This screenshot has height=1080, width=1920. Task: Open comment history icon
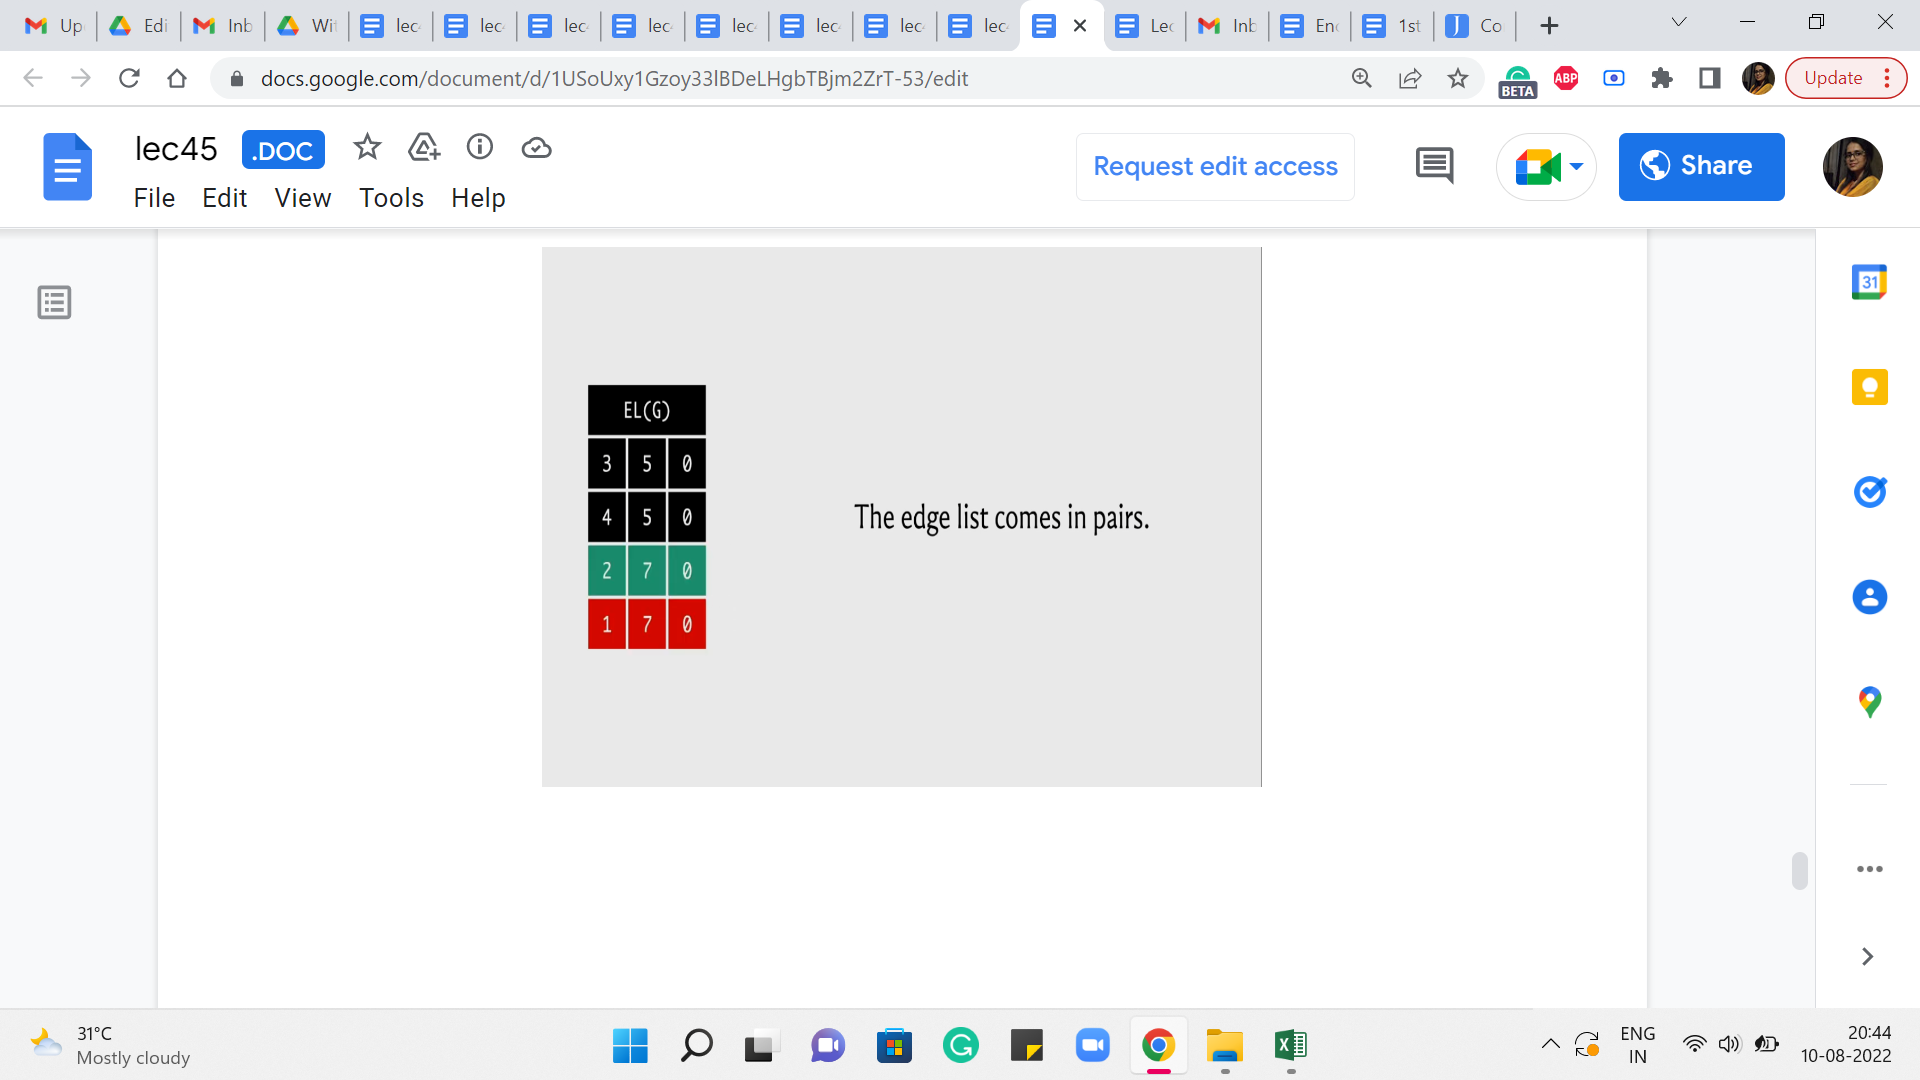[1434, 166]
